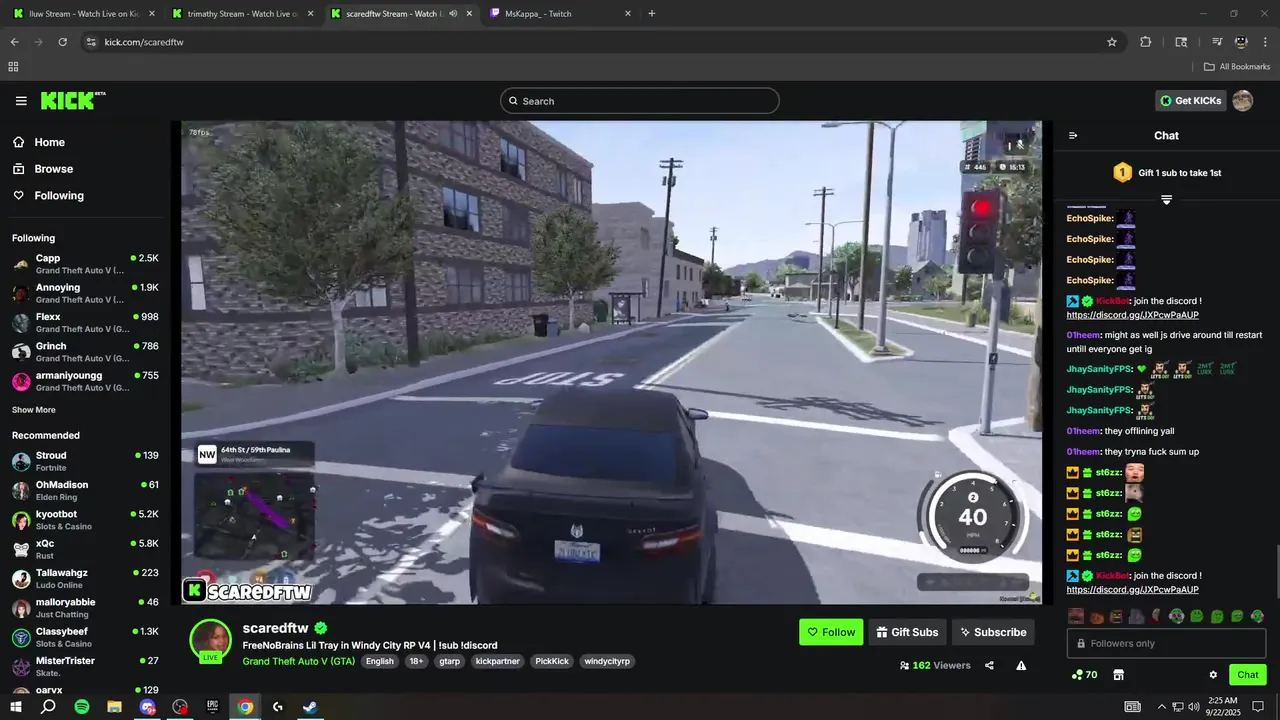
Task: Open the user profile avatar menu
Action: (1242, 101)
